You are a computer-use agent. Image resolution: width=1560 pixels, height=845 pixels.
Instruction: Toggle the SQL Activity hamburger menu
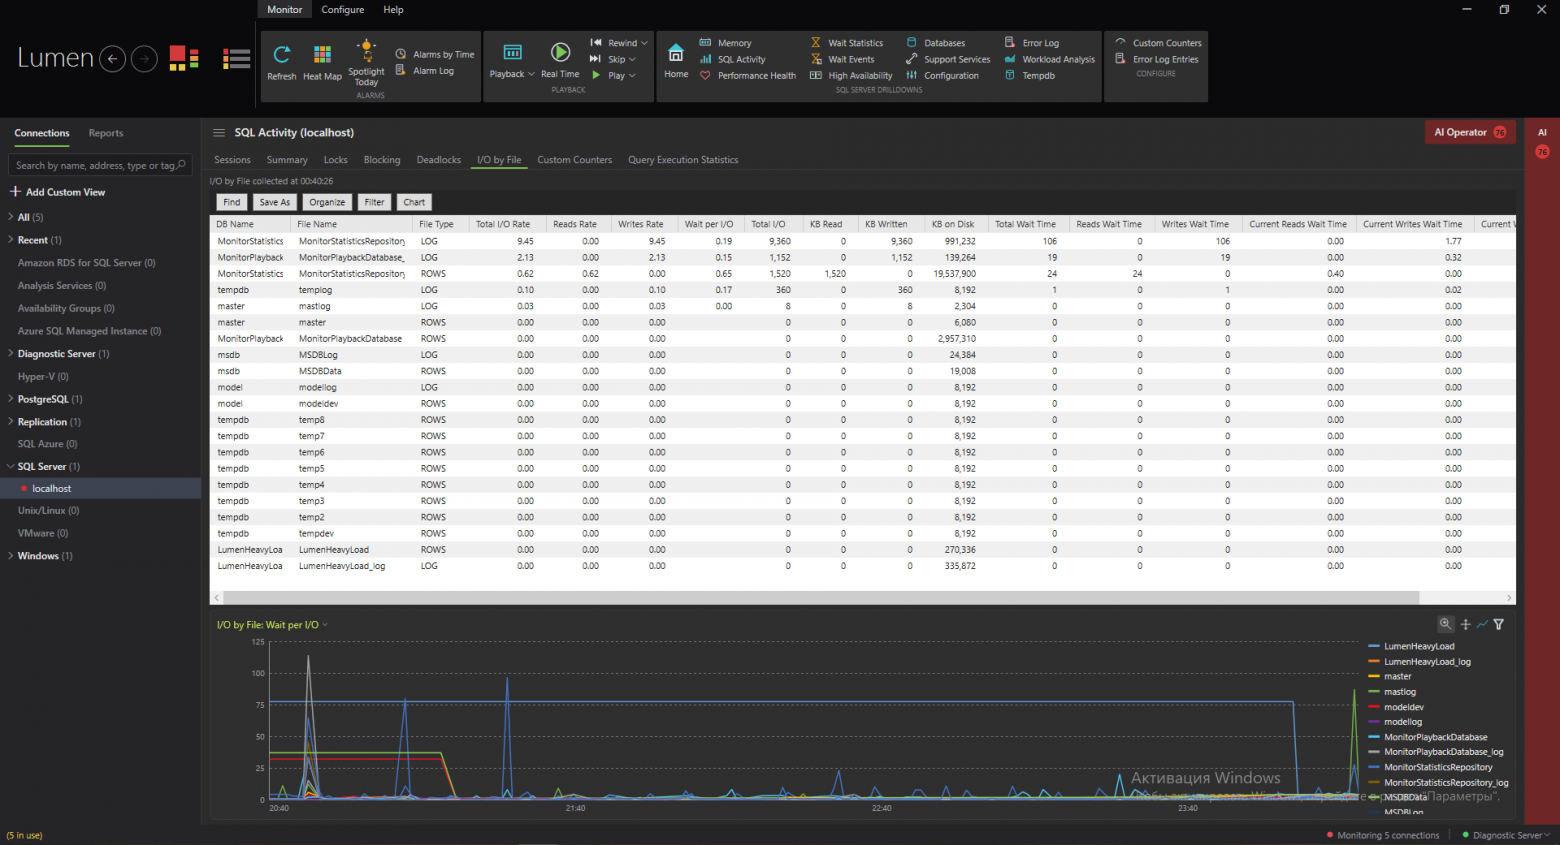coord(219,132)
